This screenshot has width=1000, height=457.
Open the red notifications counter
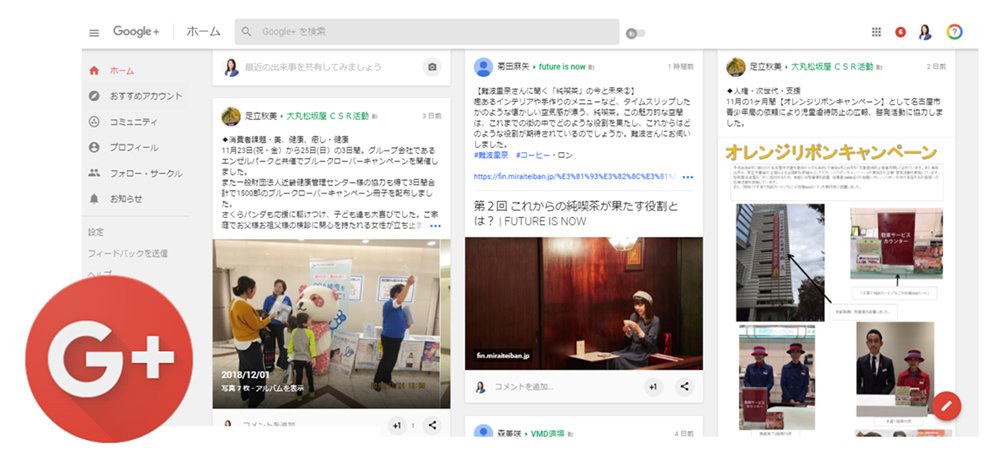pyautogui.click(x=901, y=32)
